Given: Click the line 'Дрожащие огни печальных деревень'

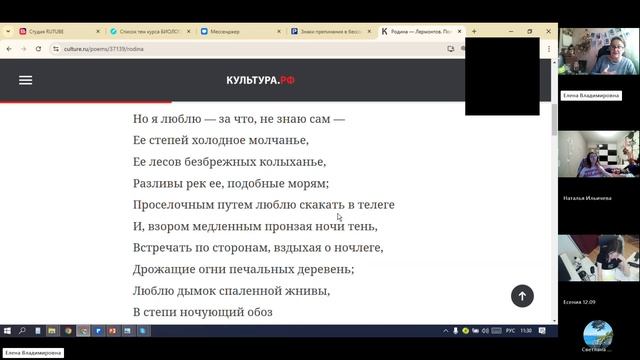Looking at the screenshot, I should [x=243, y=269].
